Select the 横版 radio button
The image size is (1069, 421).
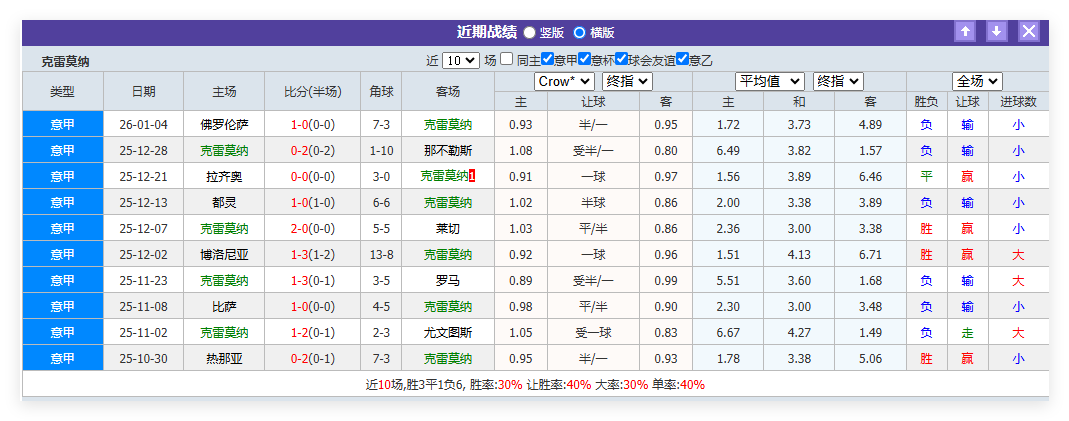coord(580,32)
